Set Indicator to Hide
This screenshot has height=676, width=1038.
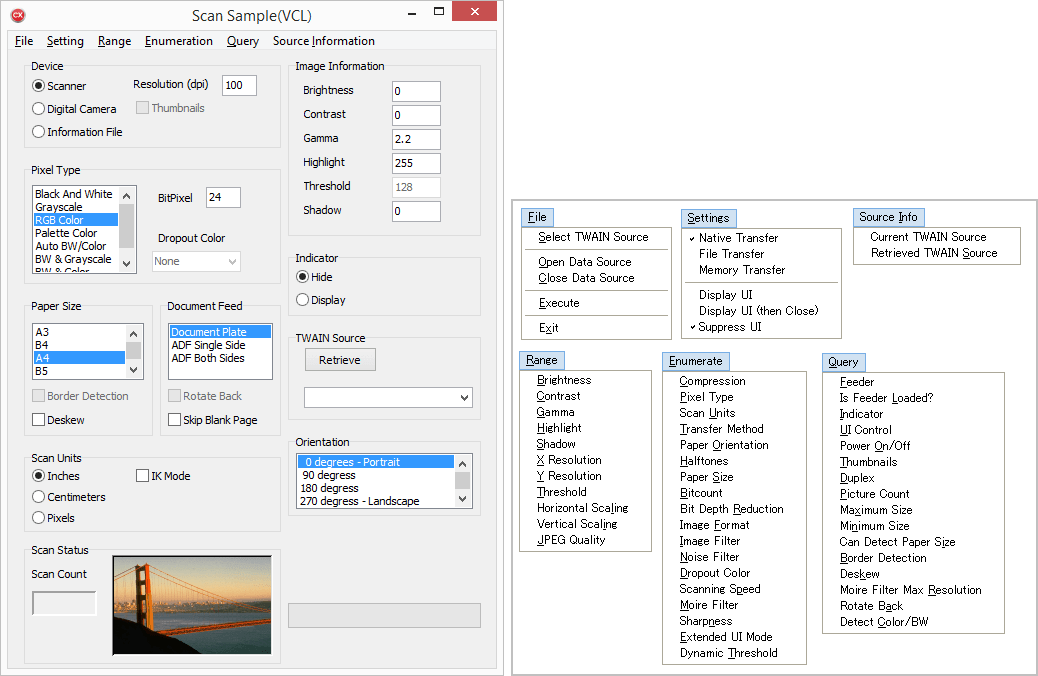coord(303,277)
